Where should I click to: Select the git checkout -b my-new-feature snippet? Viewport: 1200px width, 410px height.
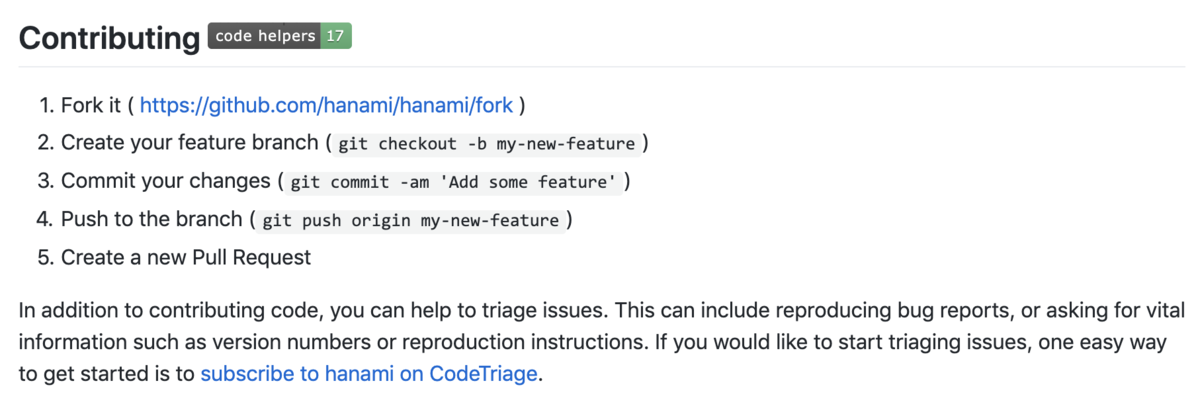pyautogui.click(x=487, y=143)
